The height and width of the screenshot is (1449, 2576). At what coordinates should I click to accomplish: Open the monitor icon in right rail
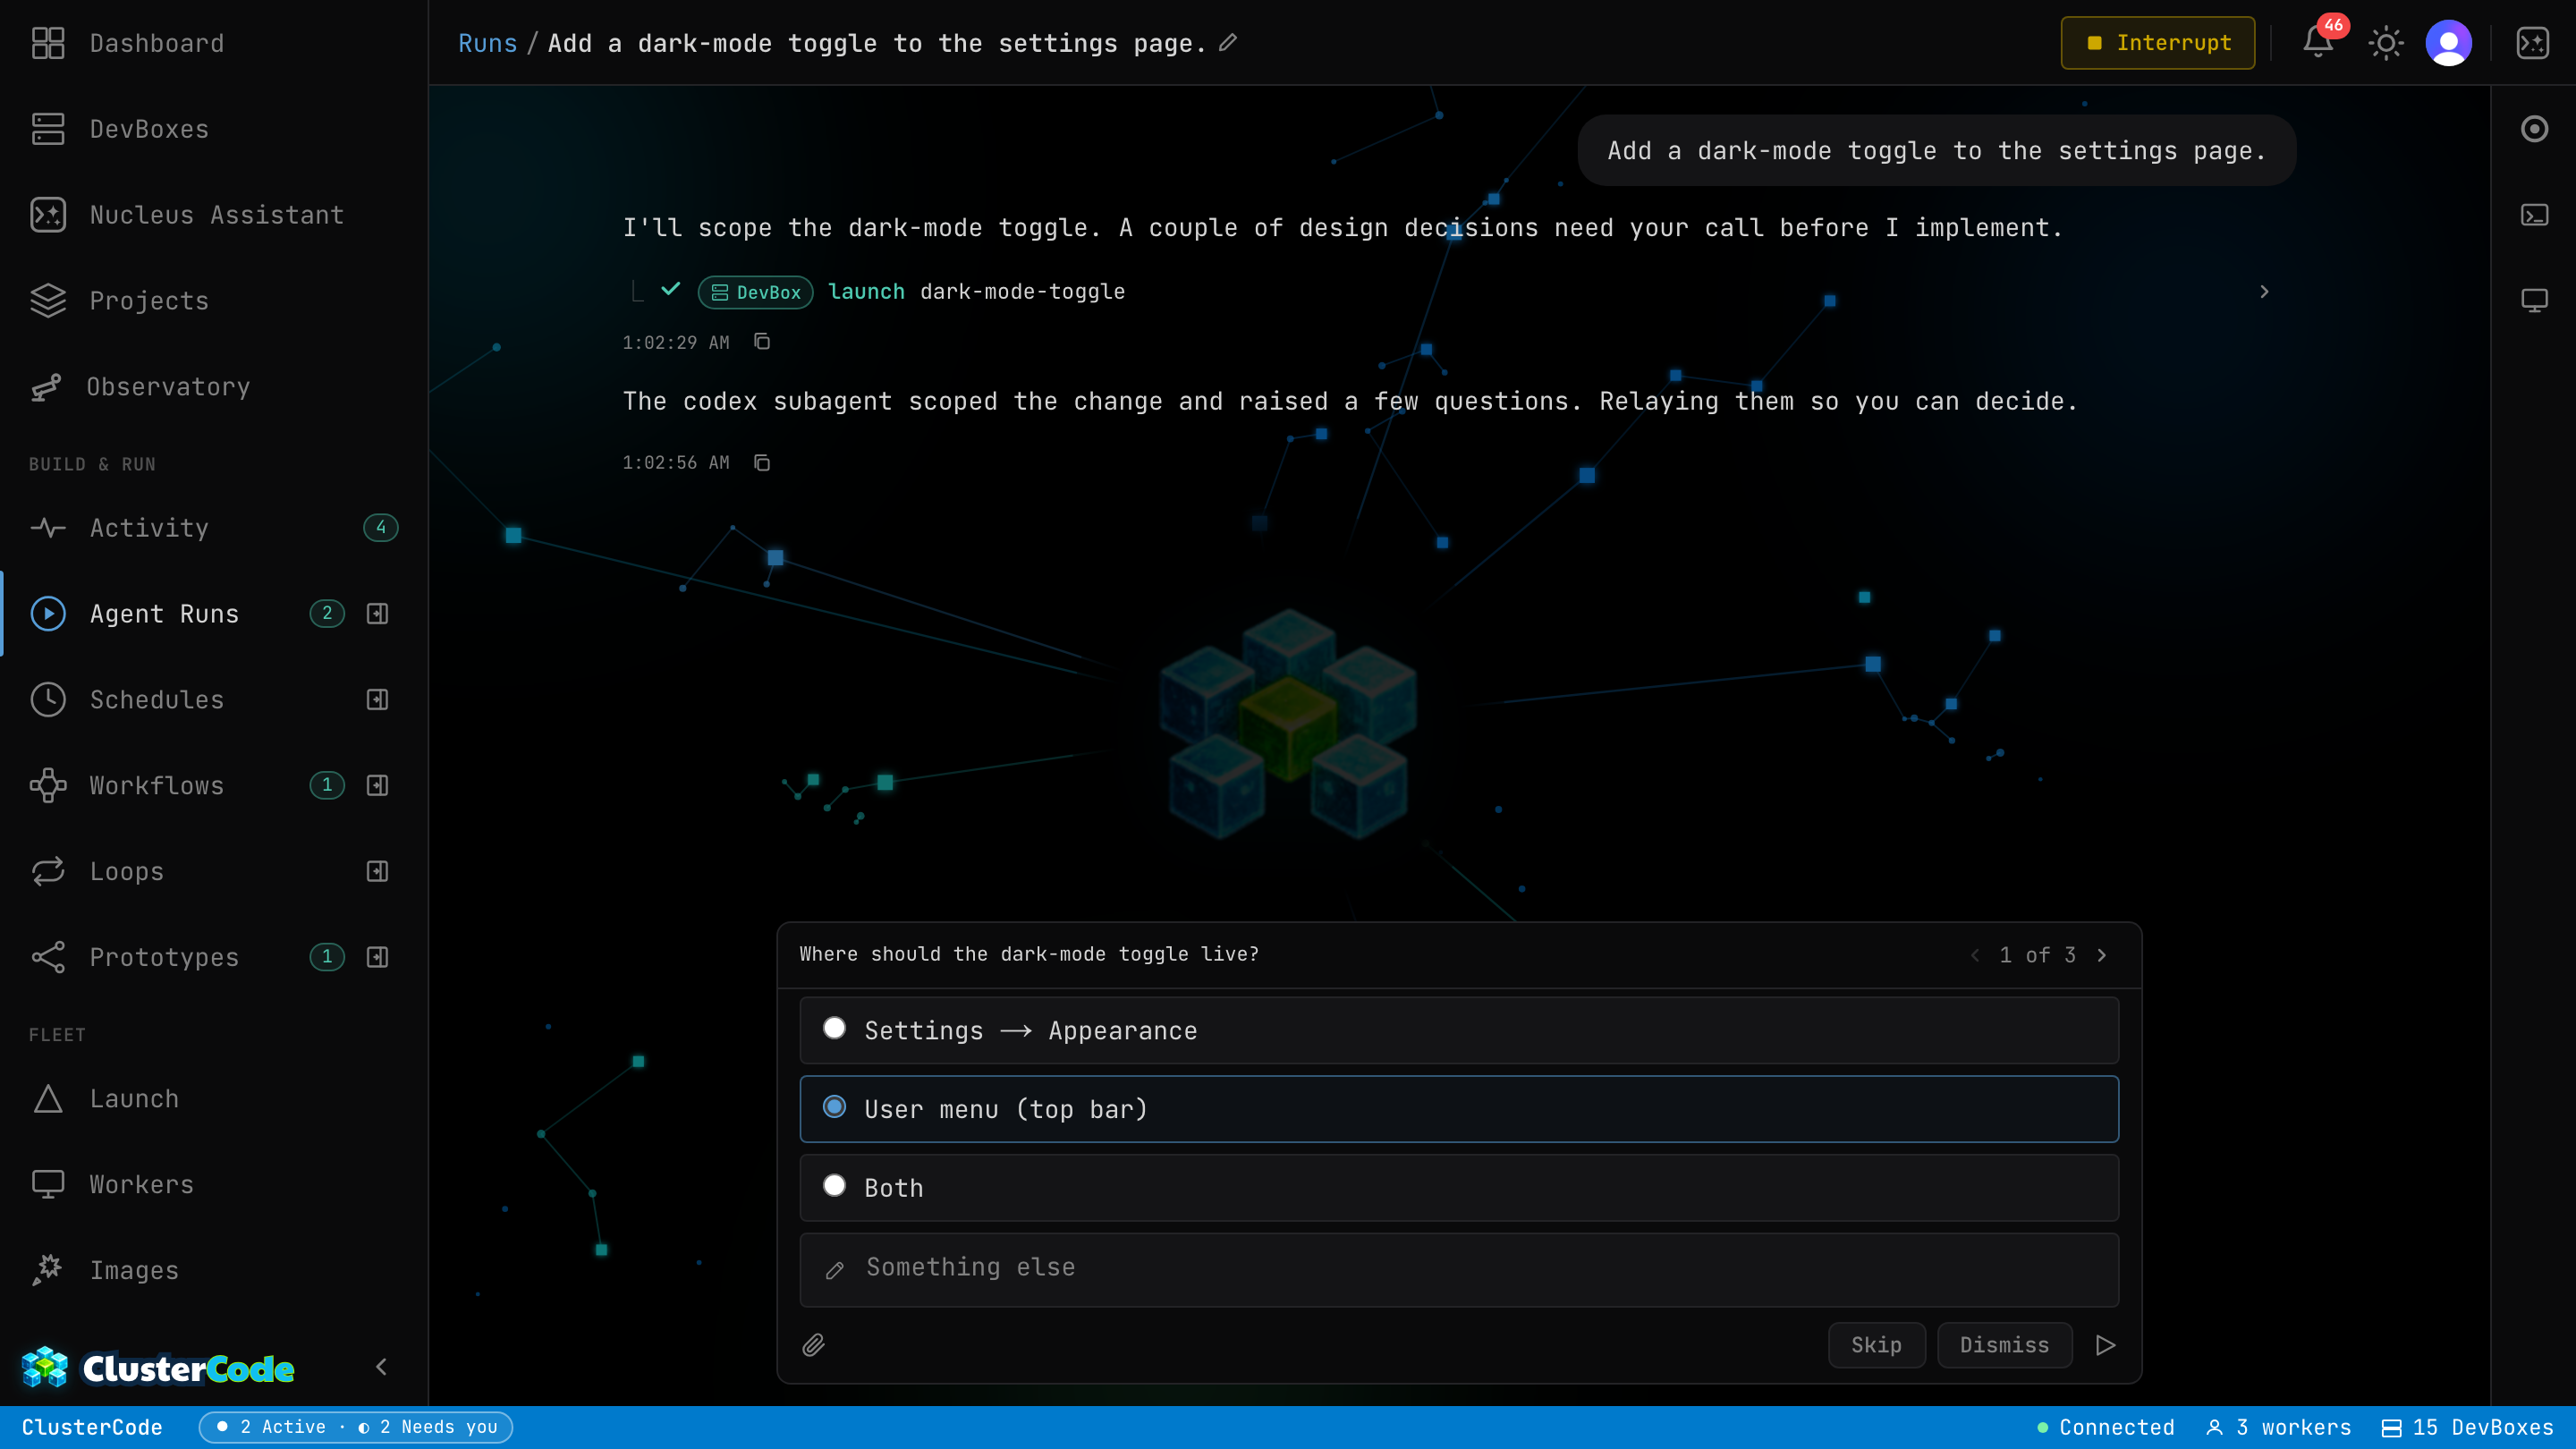tap(2534, 301)
